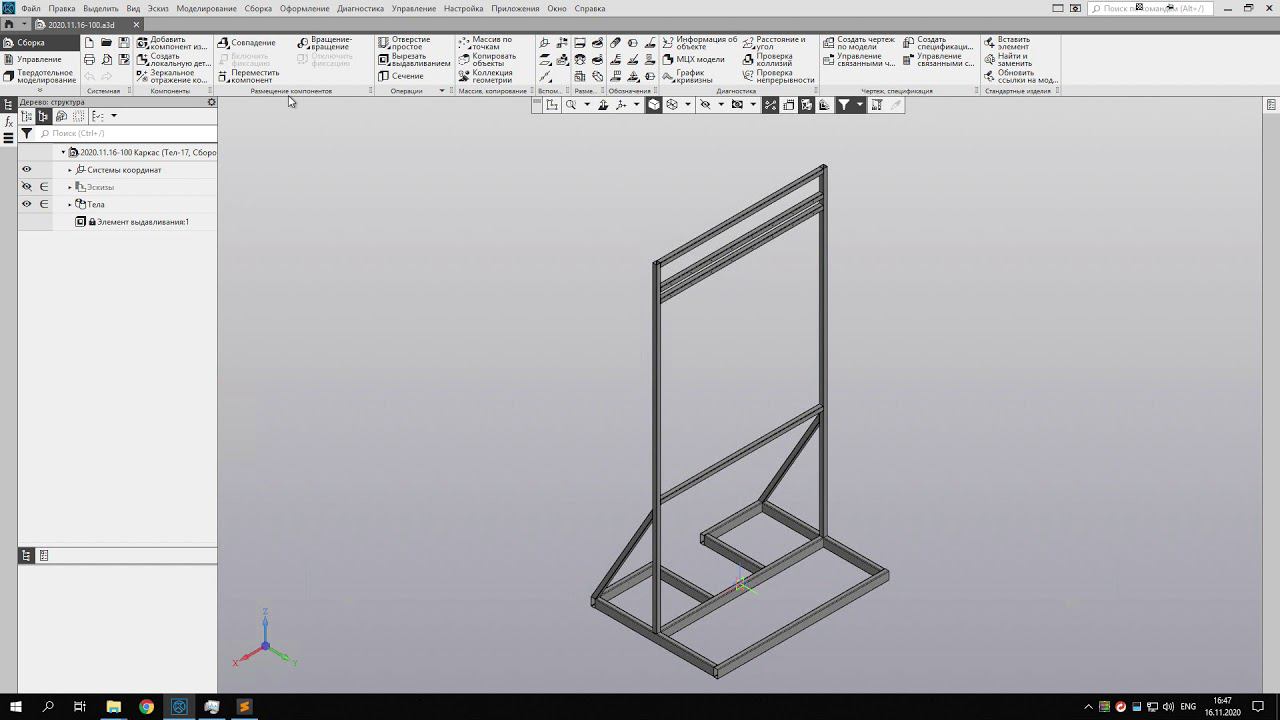The height and width of the screenshot is (720, 1280).
Task: Click the Print icon in the Системная group
Action: [x=89, y=60]
